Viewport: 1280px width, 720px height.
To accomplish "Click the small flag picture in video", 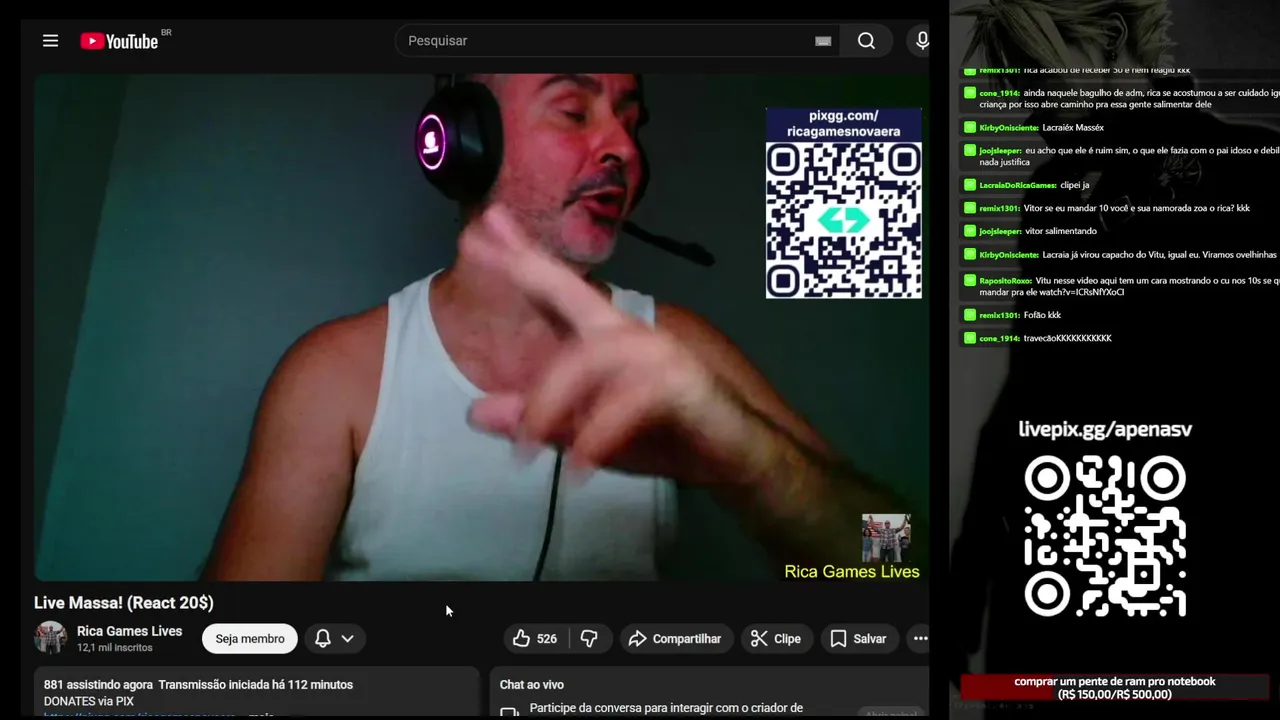I will tap(886, 539).
